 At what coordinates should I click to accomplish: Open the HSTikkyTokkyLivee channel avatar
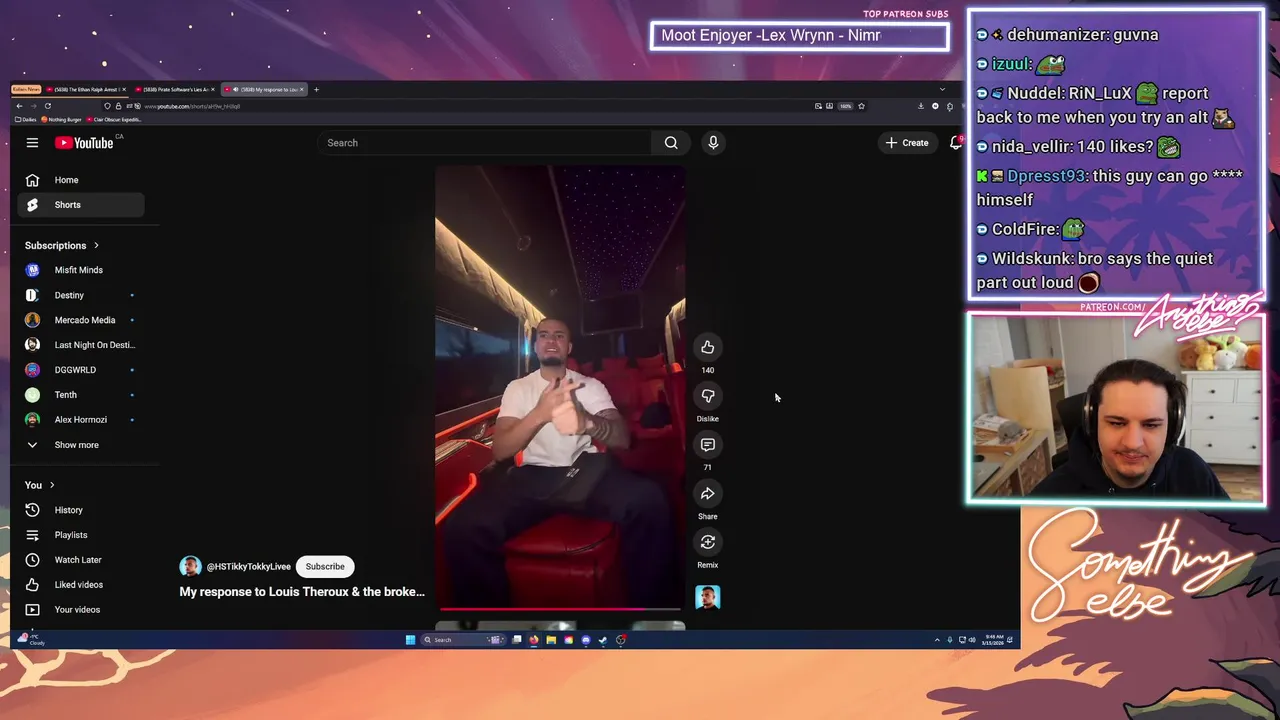pos(190,566)
